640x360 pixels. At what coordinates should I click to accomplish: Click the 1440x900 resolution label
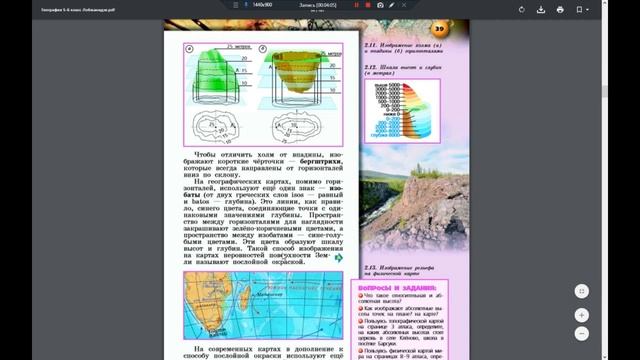pos(262,5)
